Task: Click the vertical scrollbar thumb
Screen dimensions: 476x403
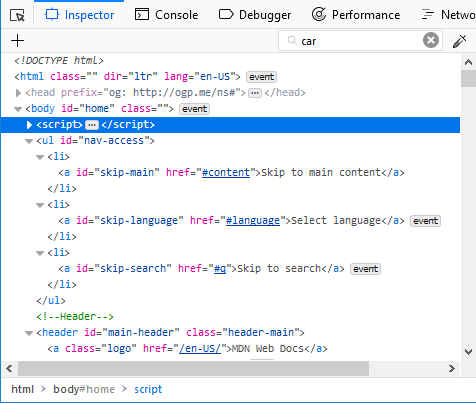Action: pyautogui.click(x=468, y=79)
